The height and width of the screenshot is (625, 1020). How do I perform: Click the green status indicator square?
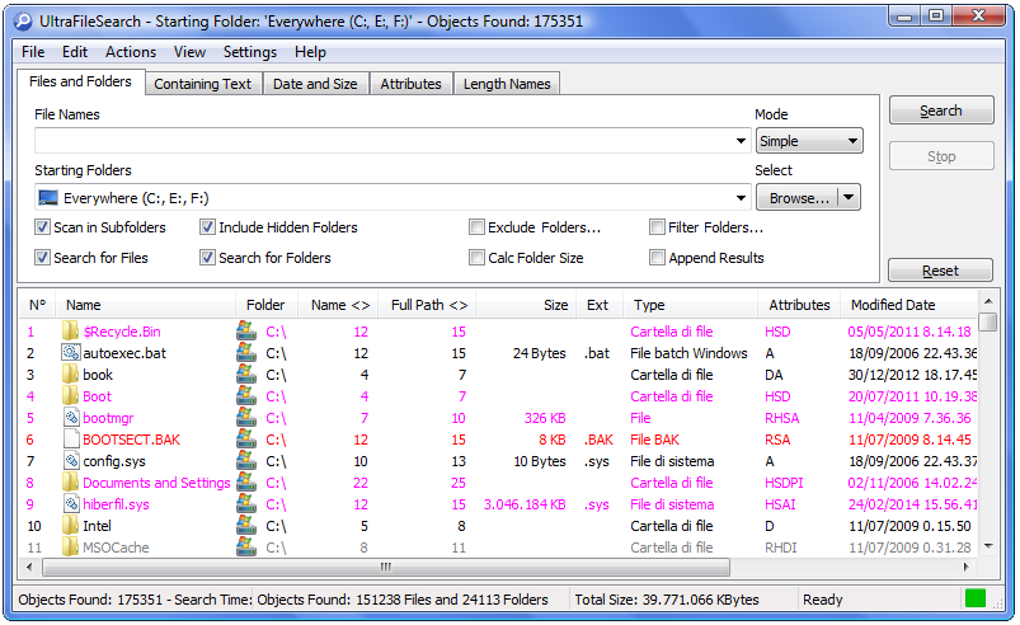(x=975, y=598)
